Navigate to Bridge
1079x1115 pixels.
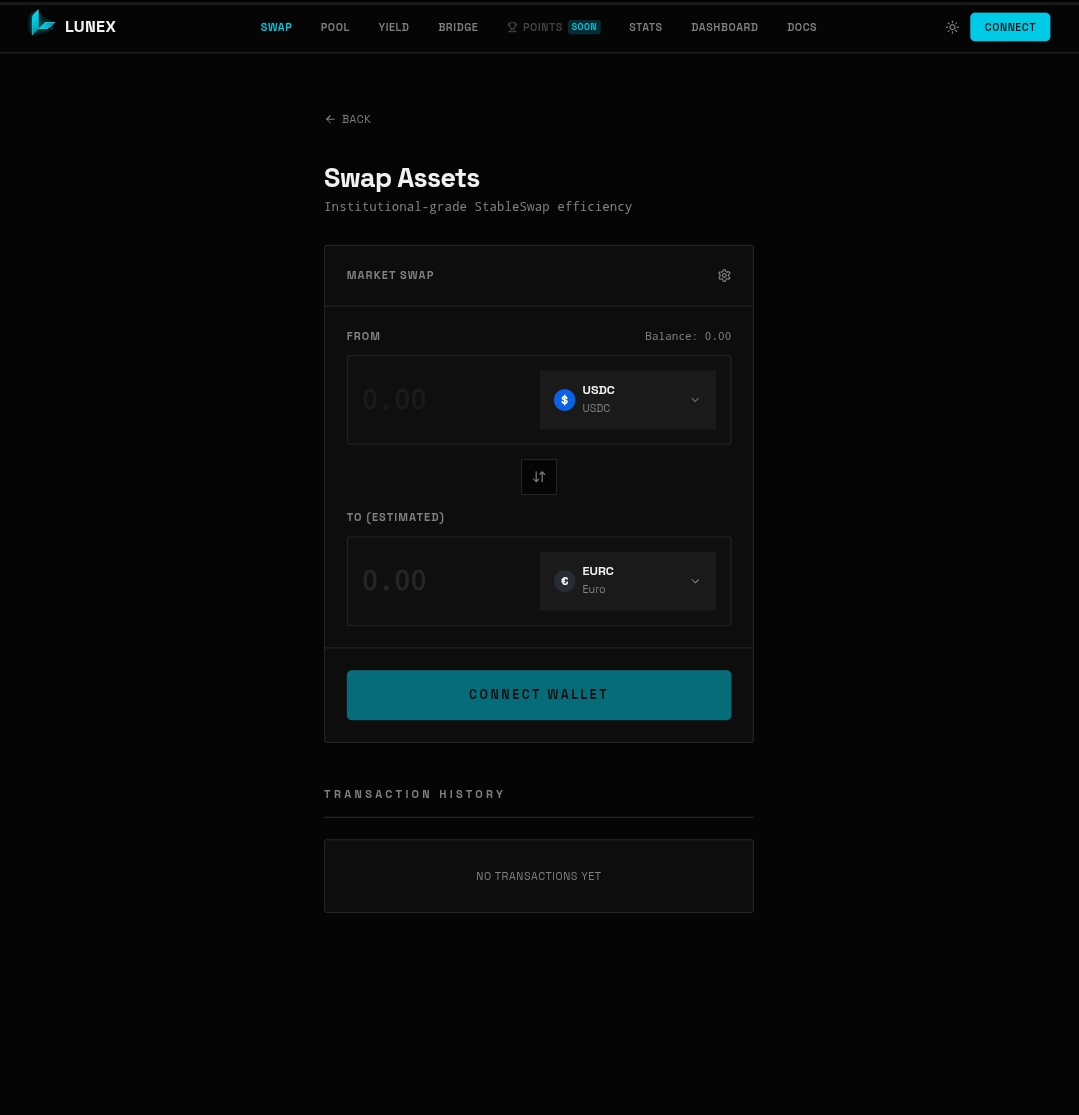[457, 27]
